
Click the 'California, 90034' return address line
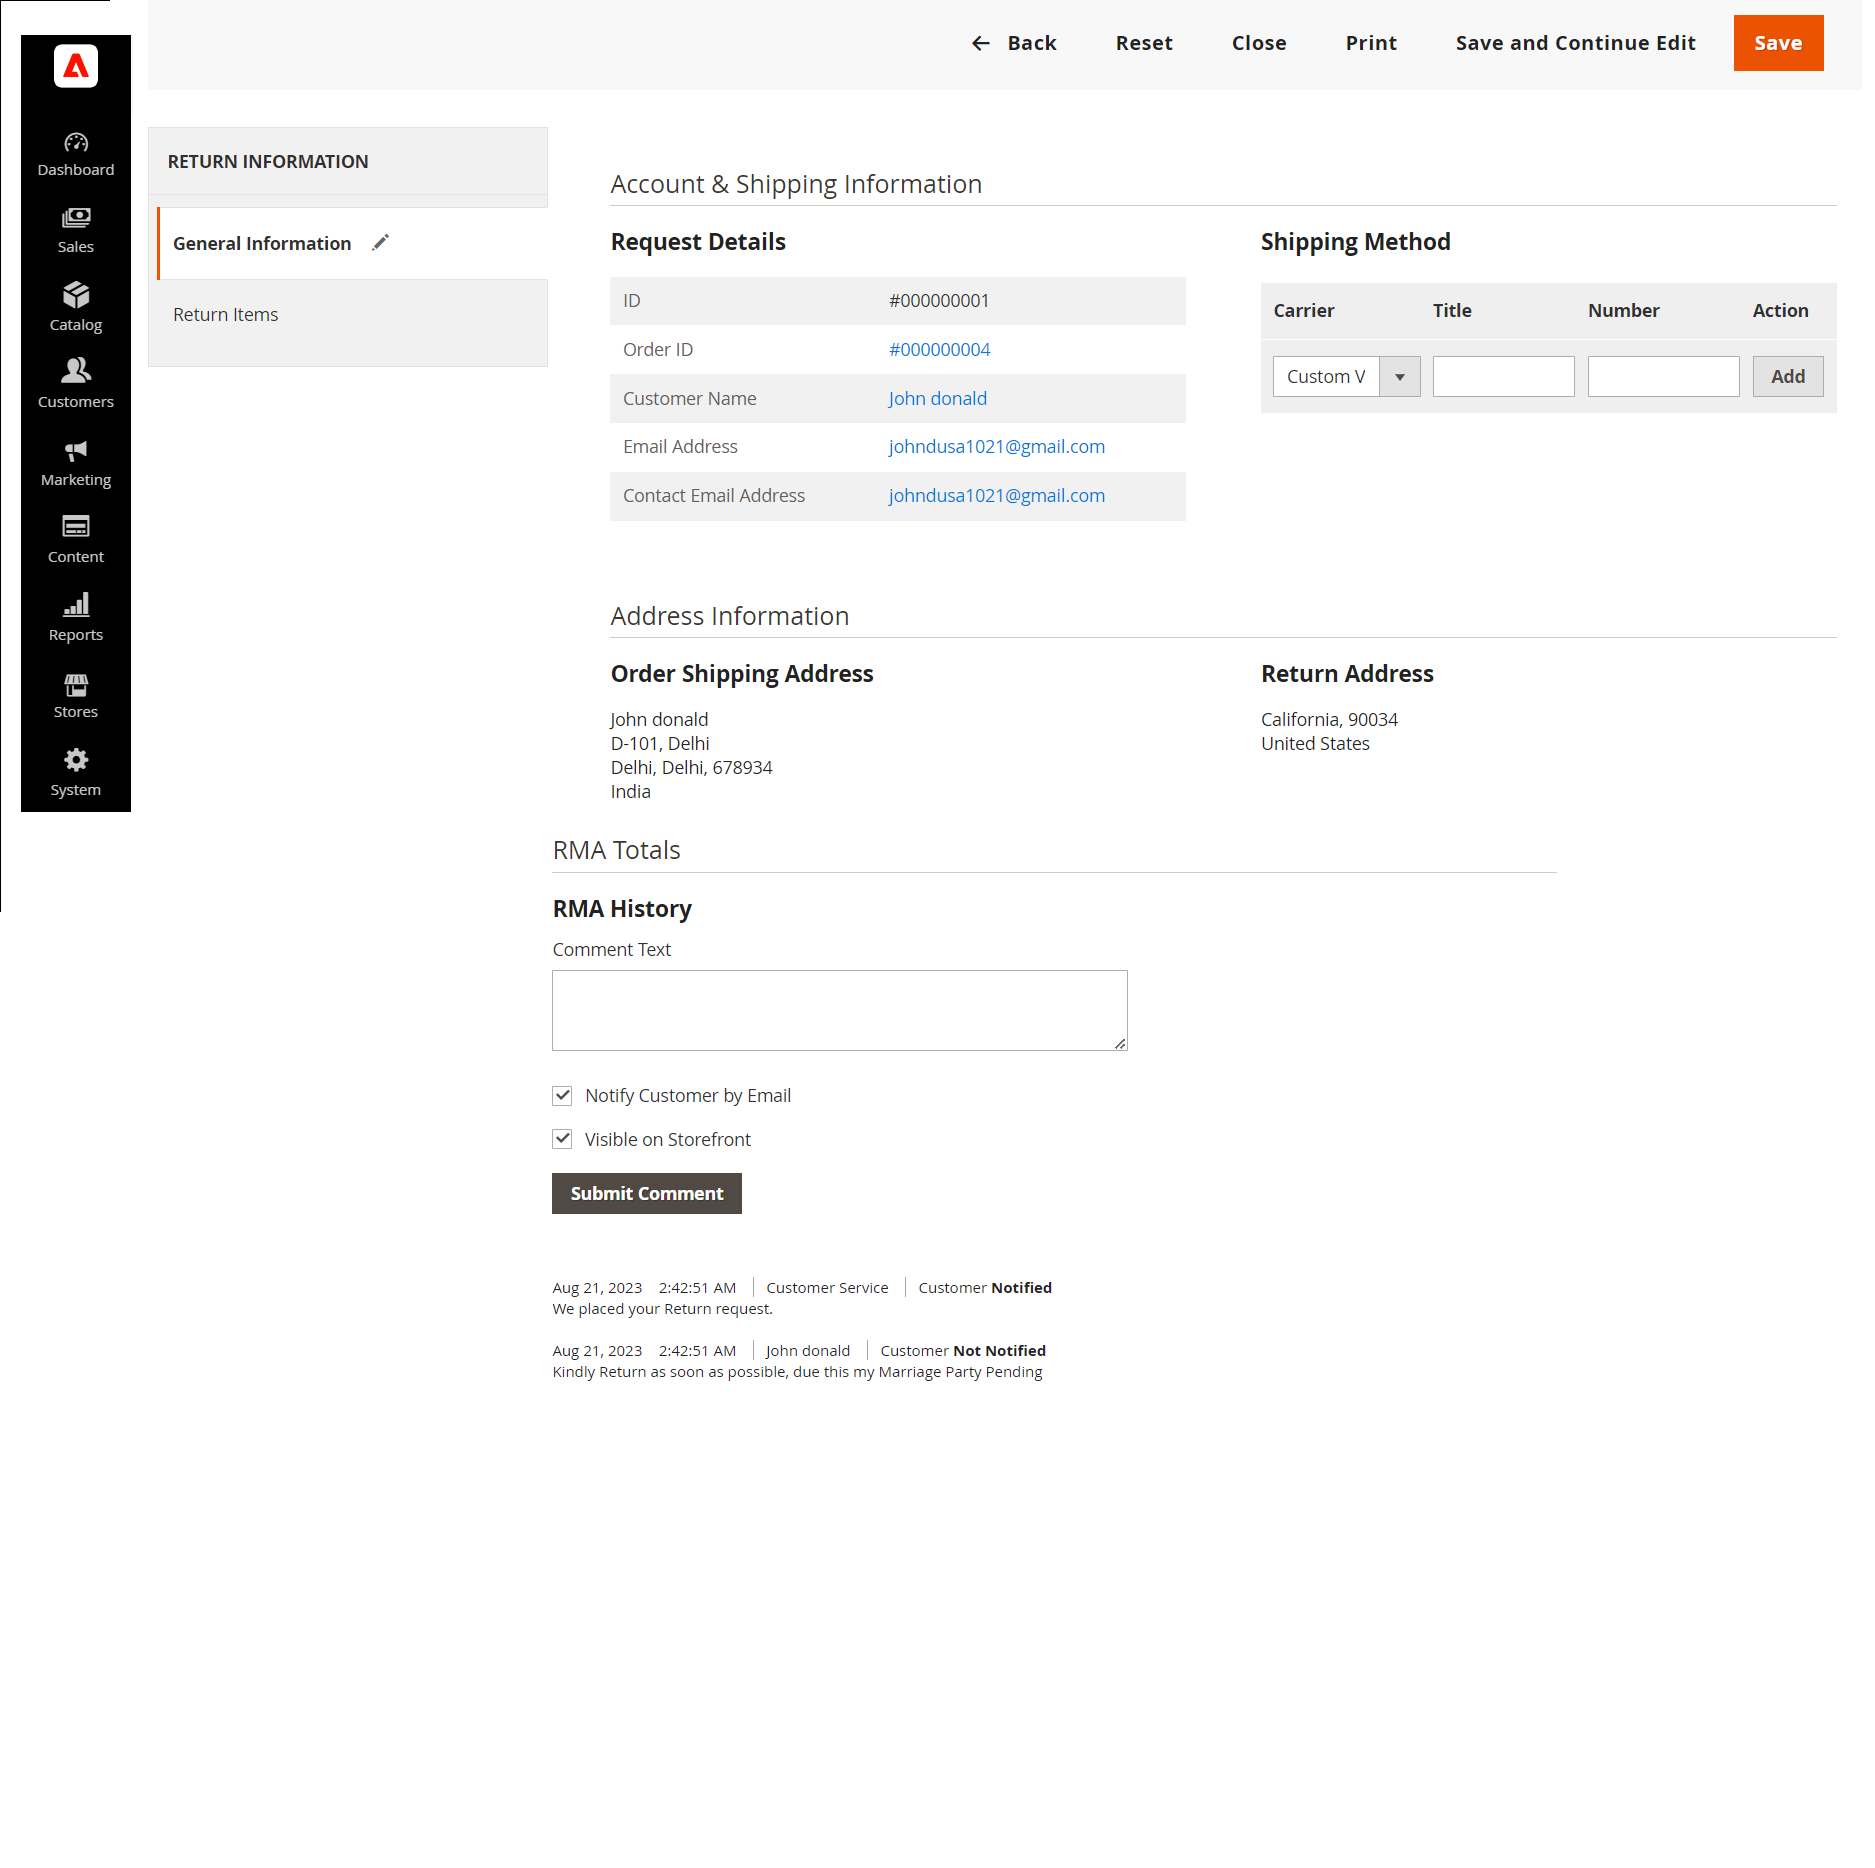[1329, 720]
